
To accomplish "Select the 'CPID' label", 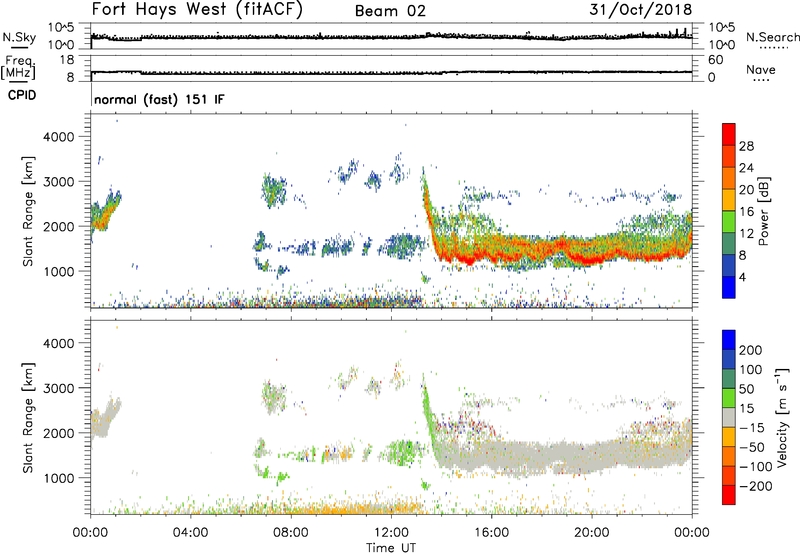I will coord(22,95).
